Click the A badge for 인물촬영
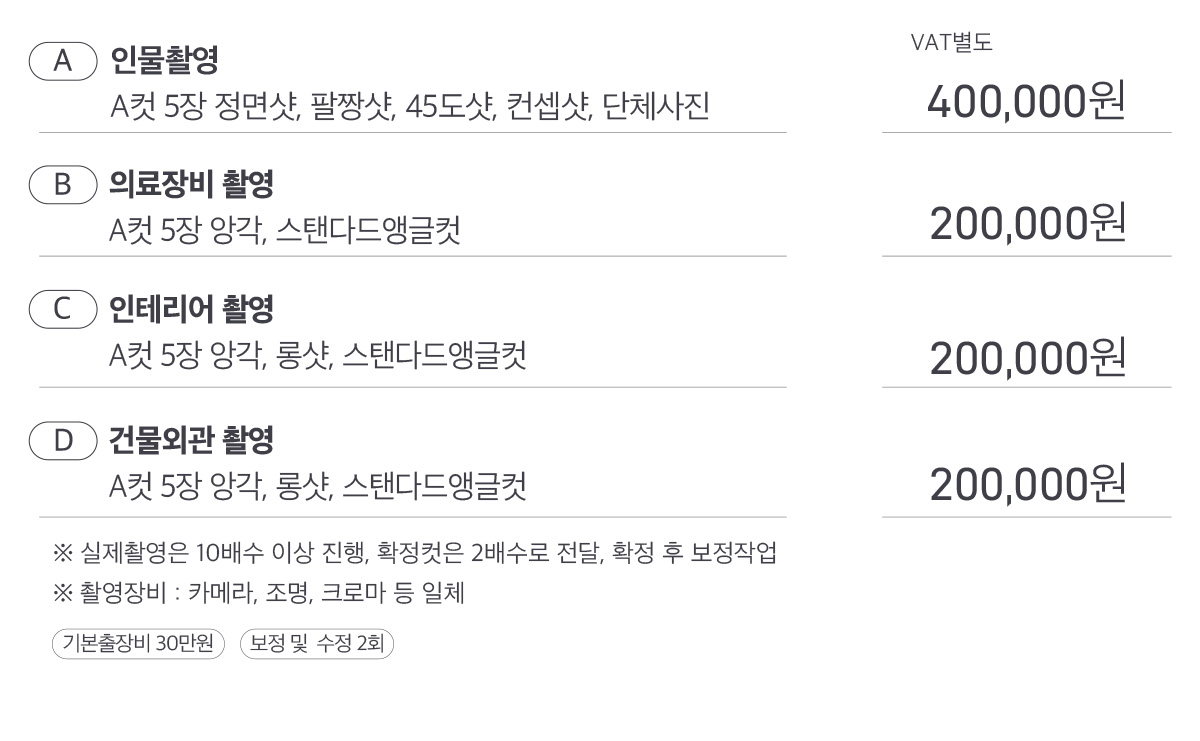This screenshot has width=1200, height=741. [63, 61]
